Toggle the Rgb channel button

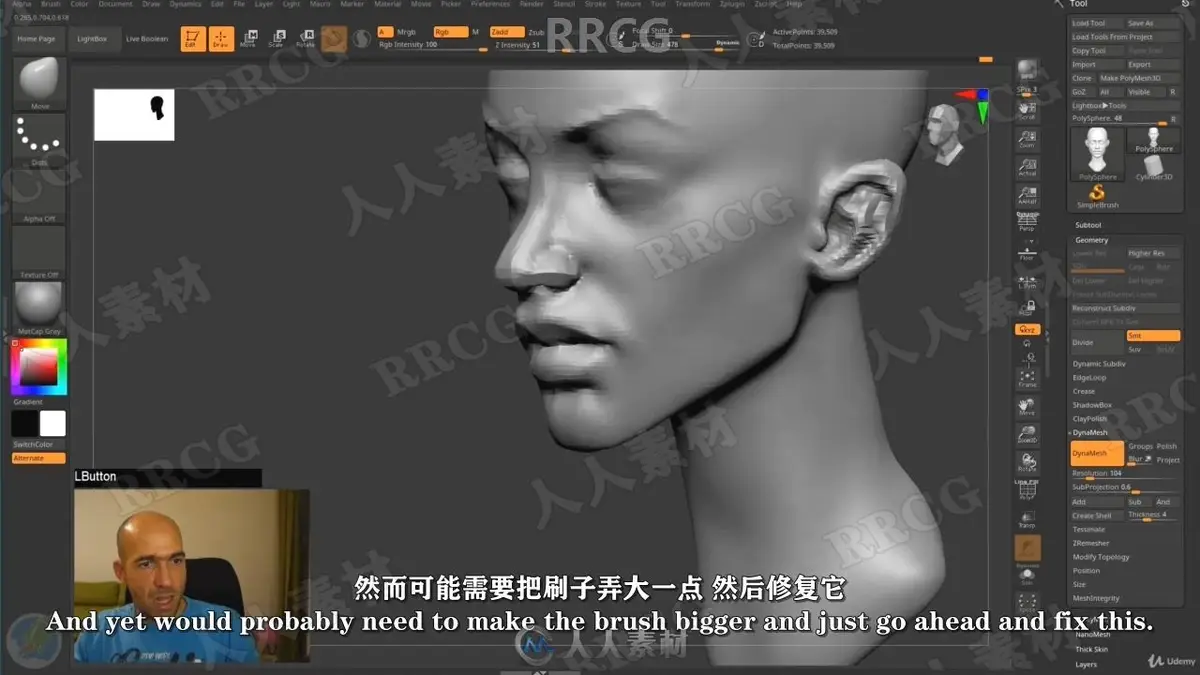click(450, 32)
